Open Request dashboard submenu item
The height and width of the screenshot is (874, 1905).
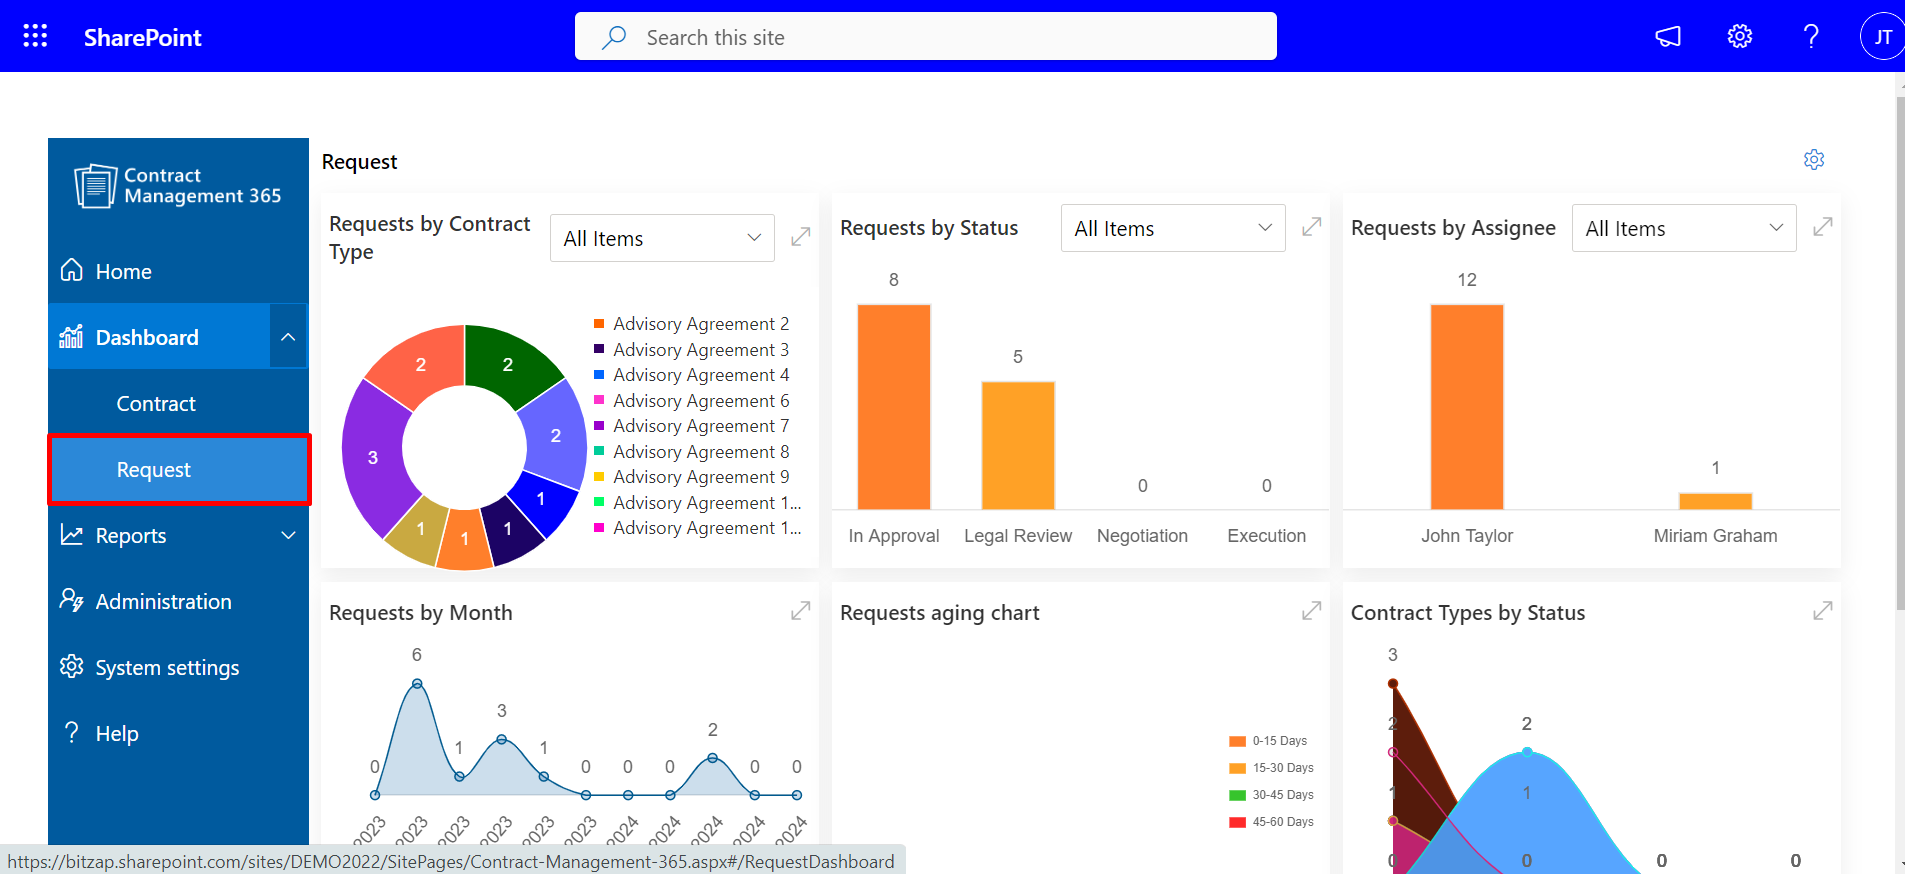coord(178,469)
